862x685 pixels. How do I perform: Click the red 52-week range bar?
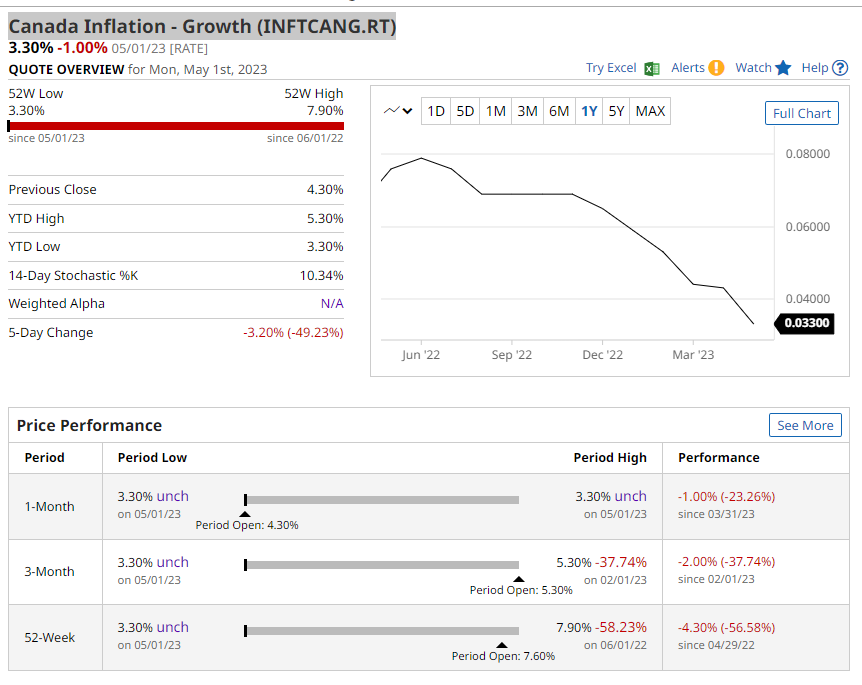(176, 126)
